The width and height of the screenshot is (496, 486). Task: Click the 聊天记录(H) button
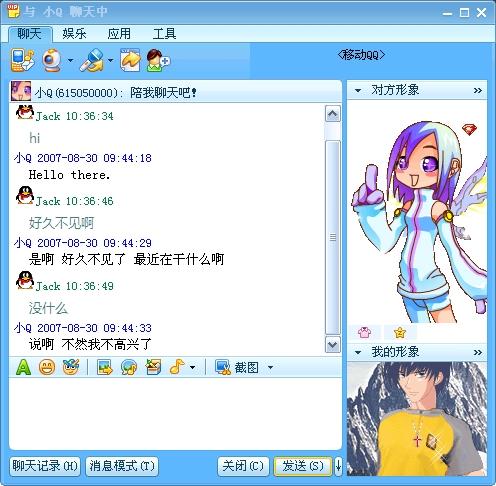(45, 466)
